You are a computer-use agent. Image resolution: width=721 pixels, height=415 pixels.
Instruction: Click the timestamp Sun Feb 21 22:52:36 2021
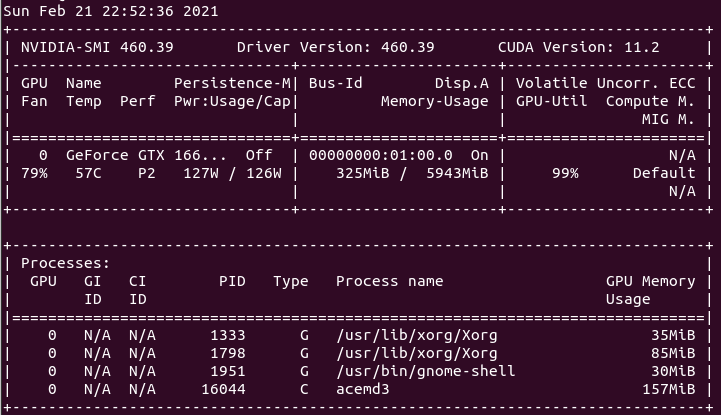coord(111,11)
